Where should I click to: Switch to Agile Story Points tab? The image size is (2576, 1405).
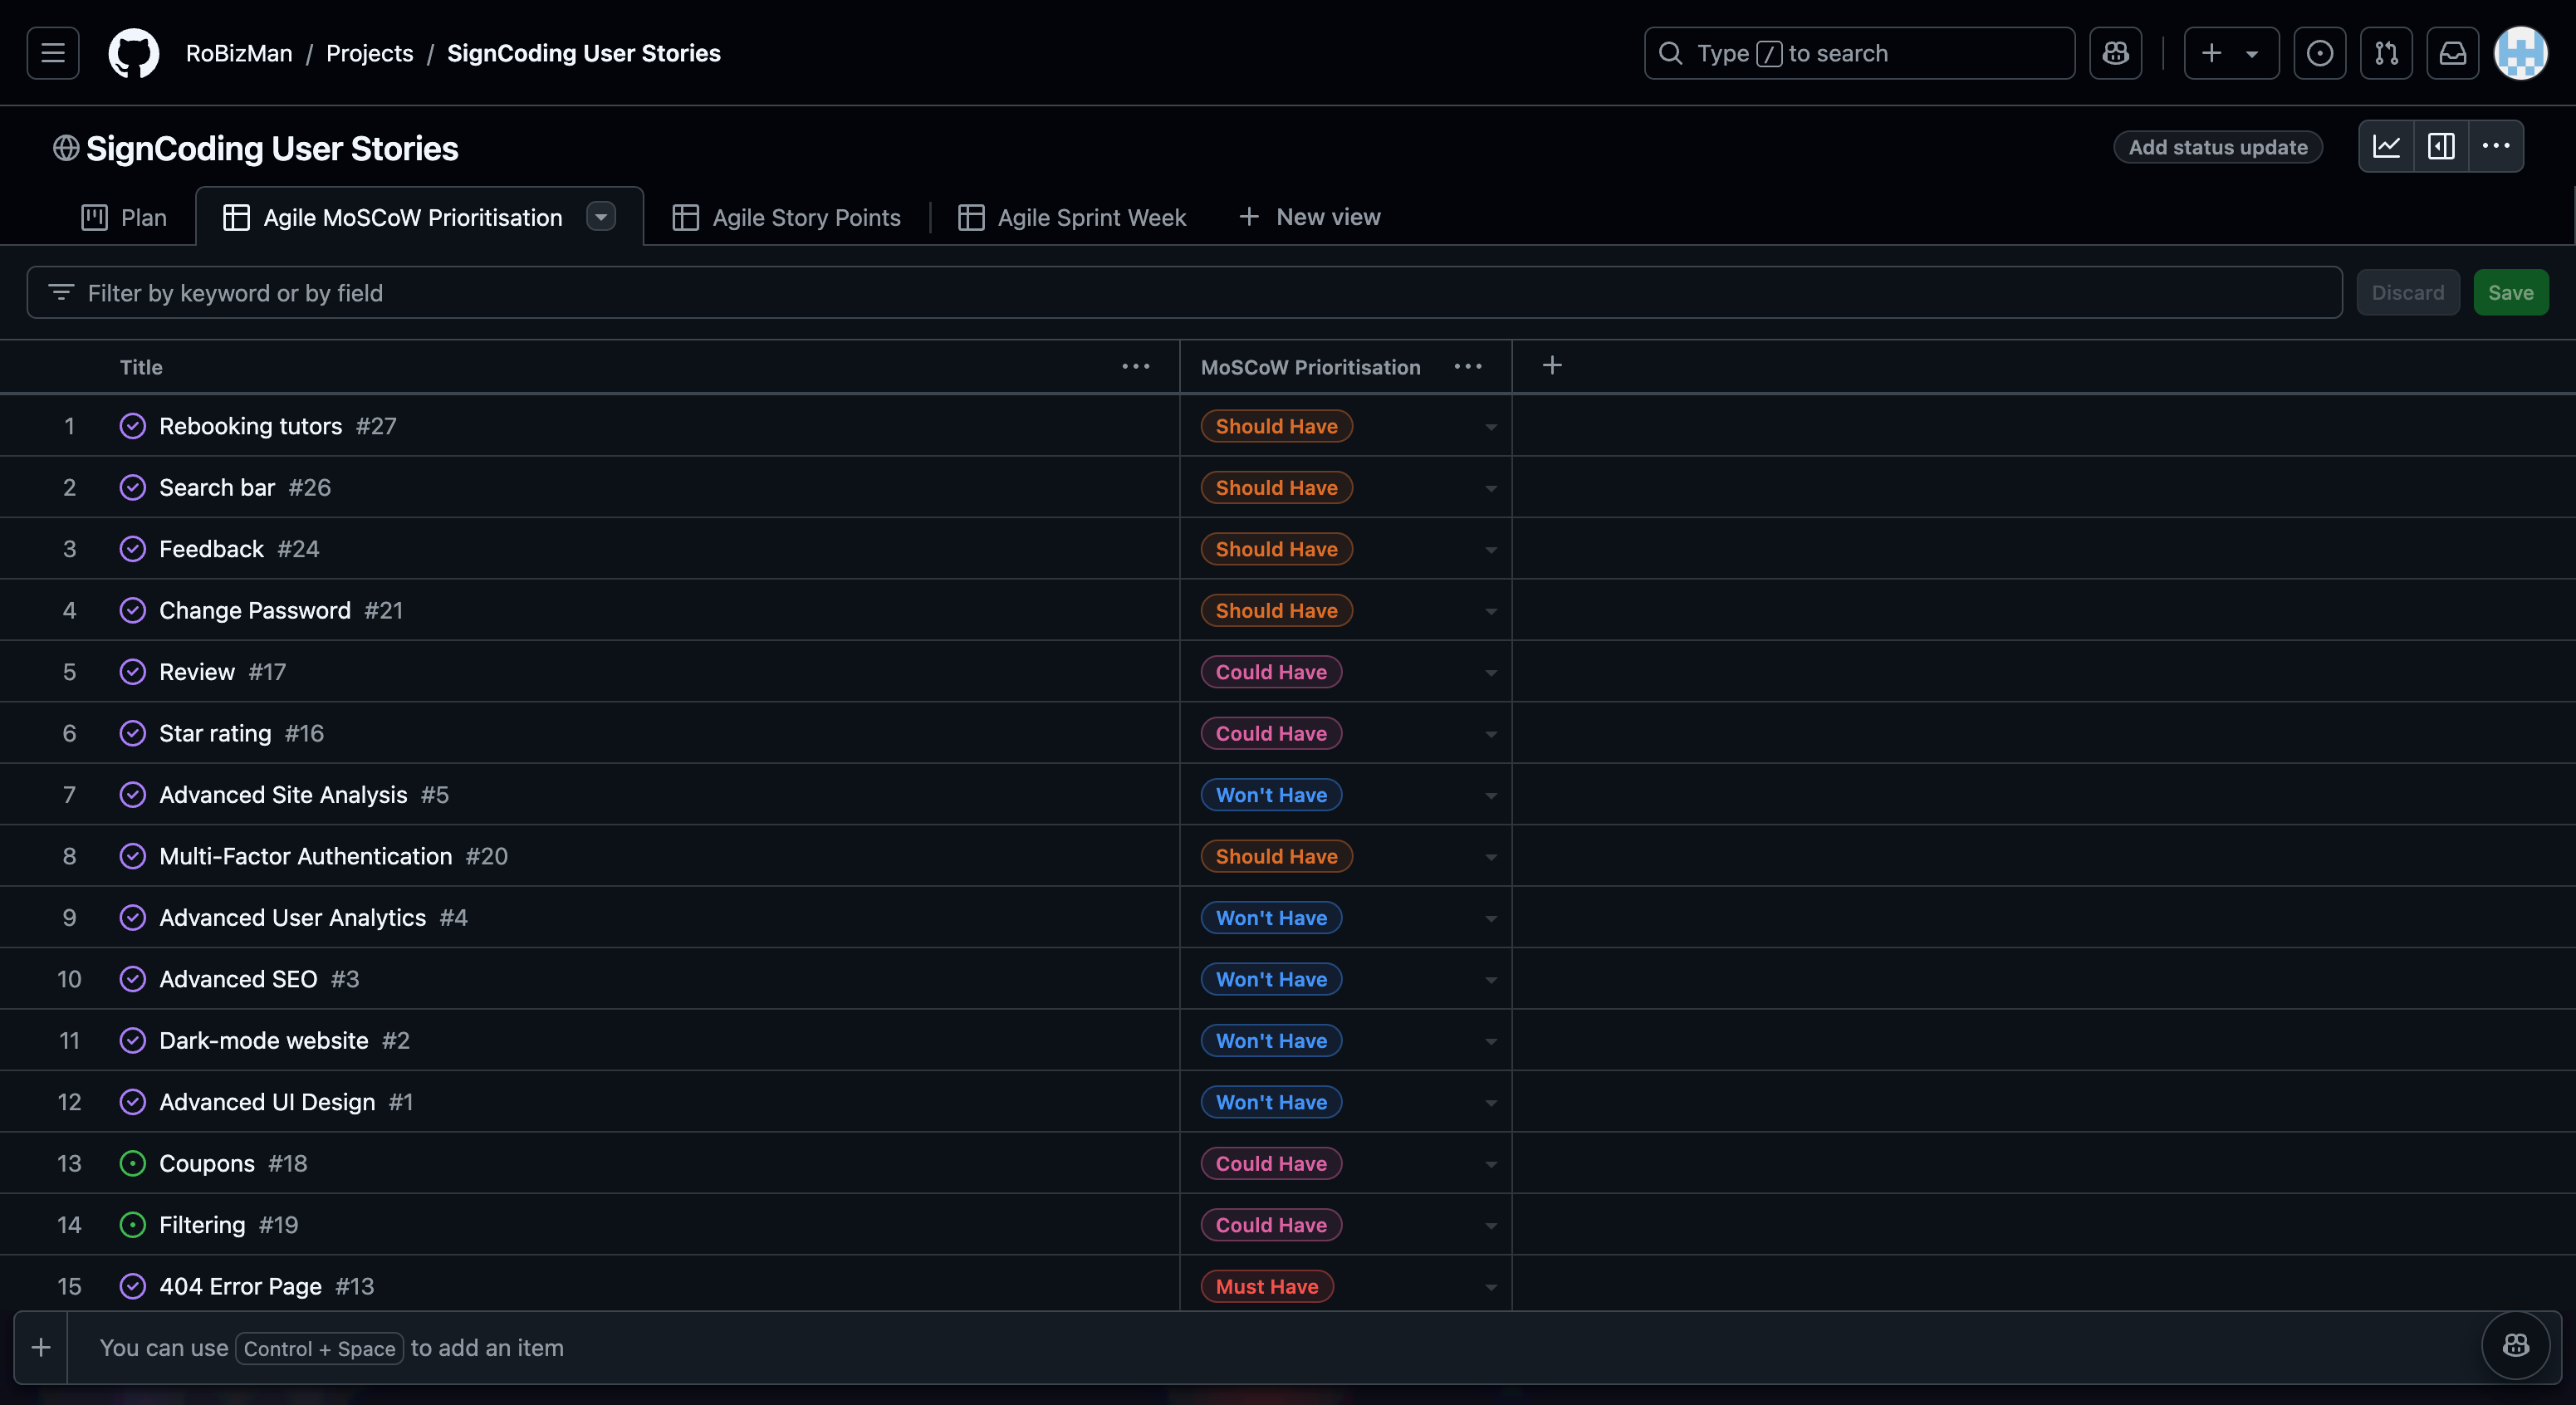pos(786,217)
